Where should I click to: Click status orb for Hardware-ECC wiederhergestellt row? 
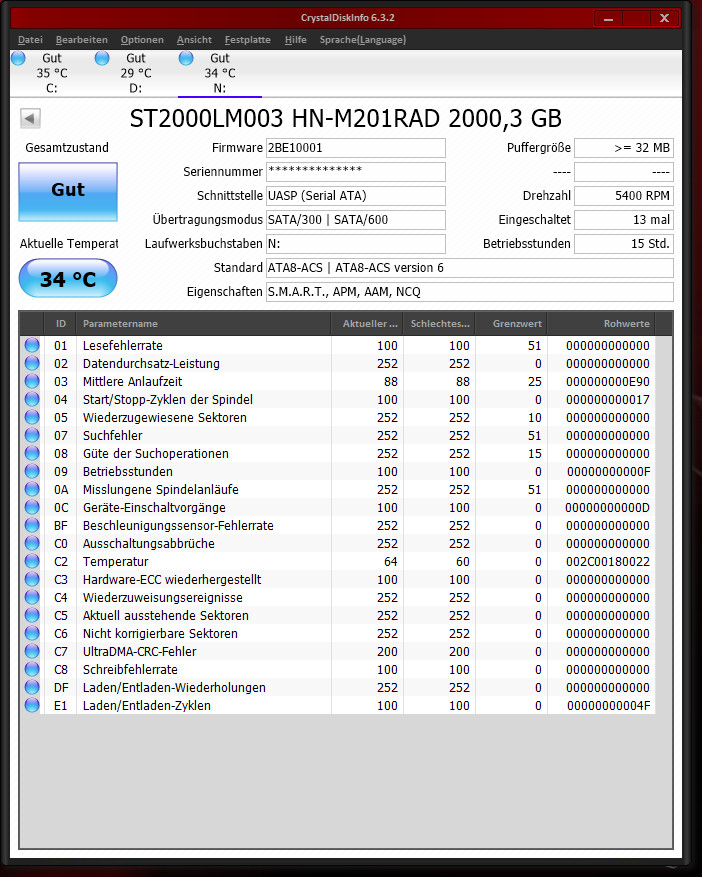(x=32, y=579)
